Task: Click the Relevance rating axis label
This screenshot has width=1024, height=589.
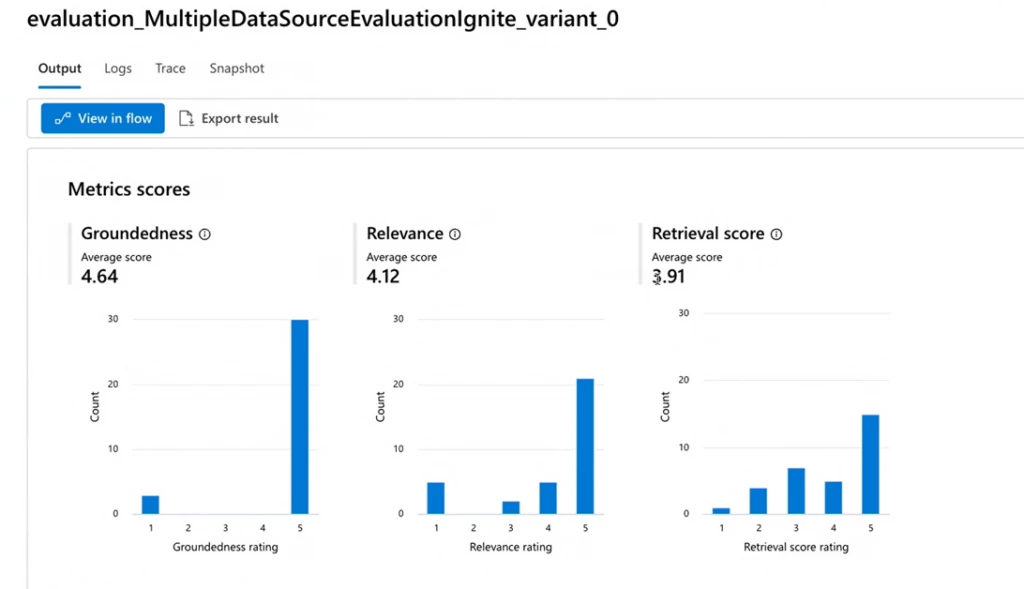Action: 511,547
